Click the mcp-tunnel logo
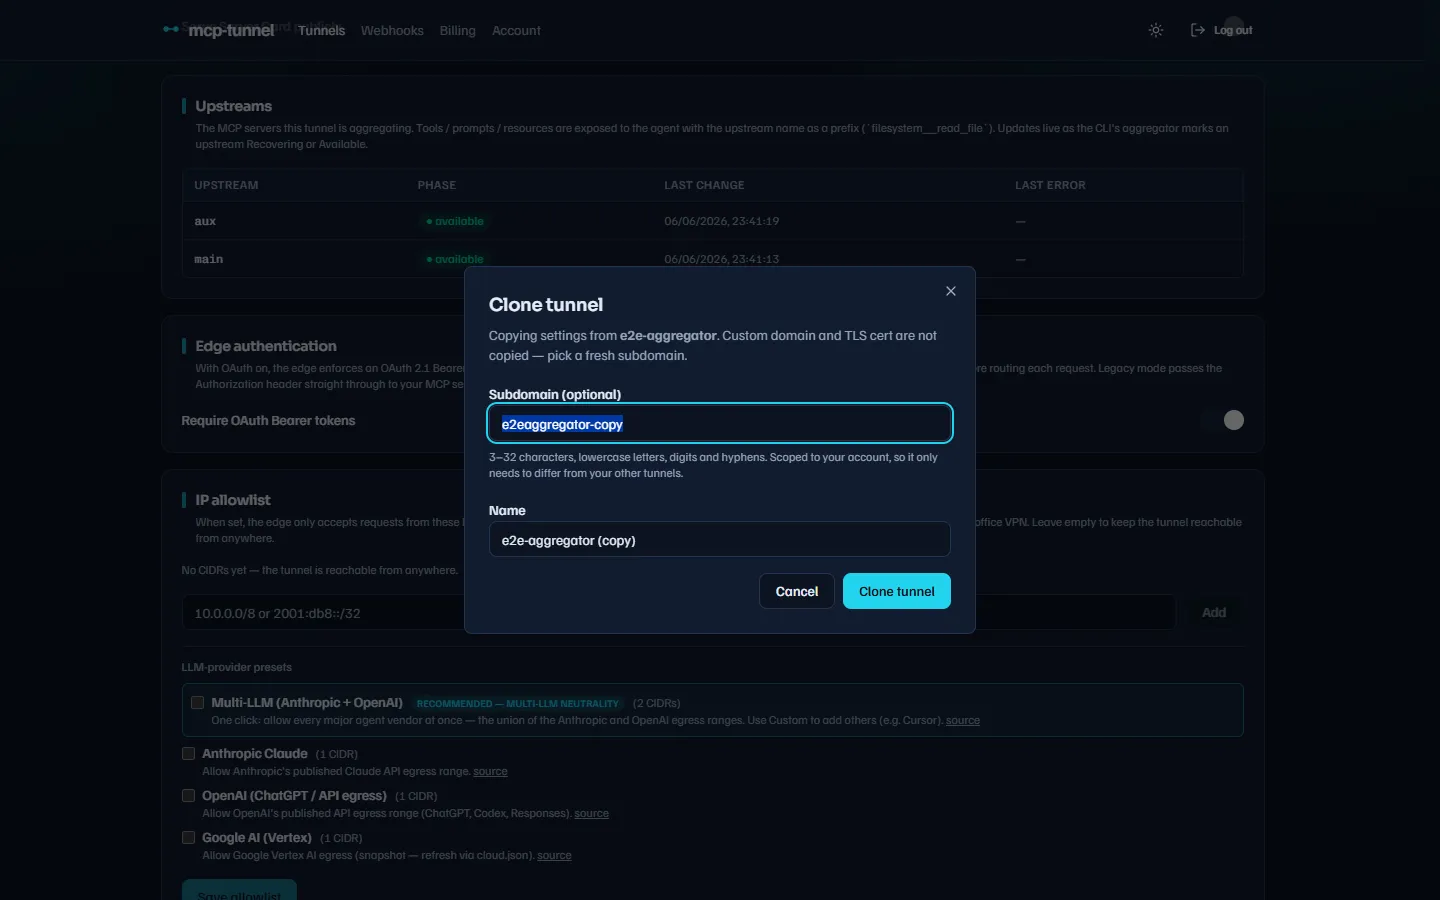Screen dimensions: 1440x900 219,30
